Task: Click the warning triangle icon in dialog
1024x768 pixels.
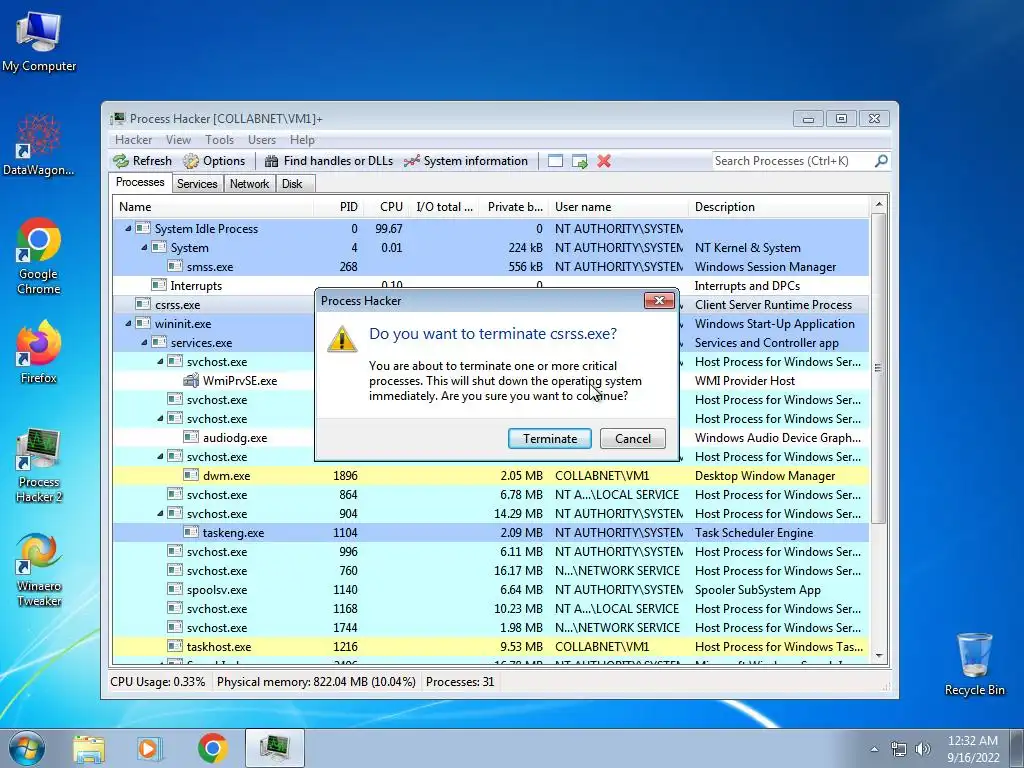Action: pos(342,338)
